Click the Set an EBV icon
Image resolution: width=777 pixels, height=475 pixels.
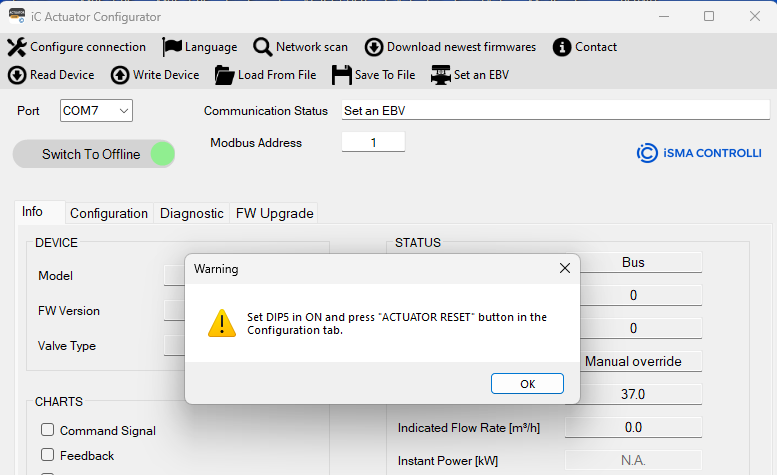tap(440, 75)
